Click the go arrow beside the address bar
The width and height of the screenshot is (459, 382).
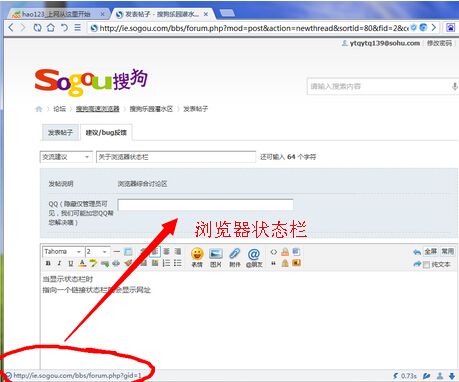[x=434, y=28]
